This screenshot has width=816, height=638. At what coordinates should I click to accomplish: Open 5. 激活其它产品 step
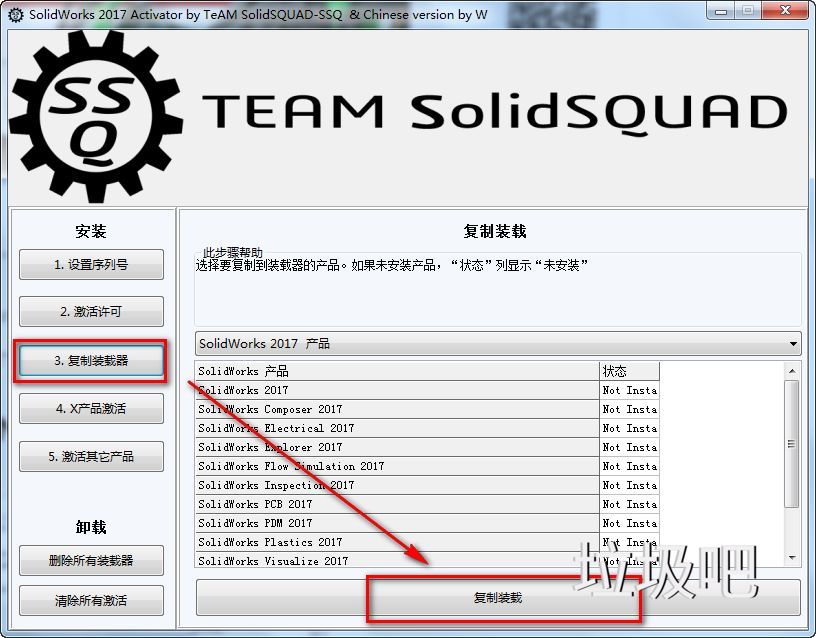coord(91,456)
